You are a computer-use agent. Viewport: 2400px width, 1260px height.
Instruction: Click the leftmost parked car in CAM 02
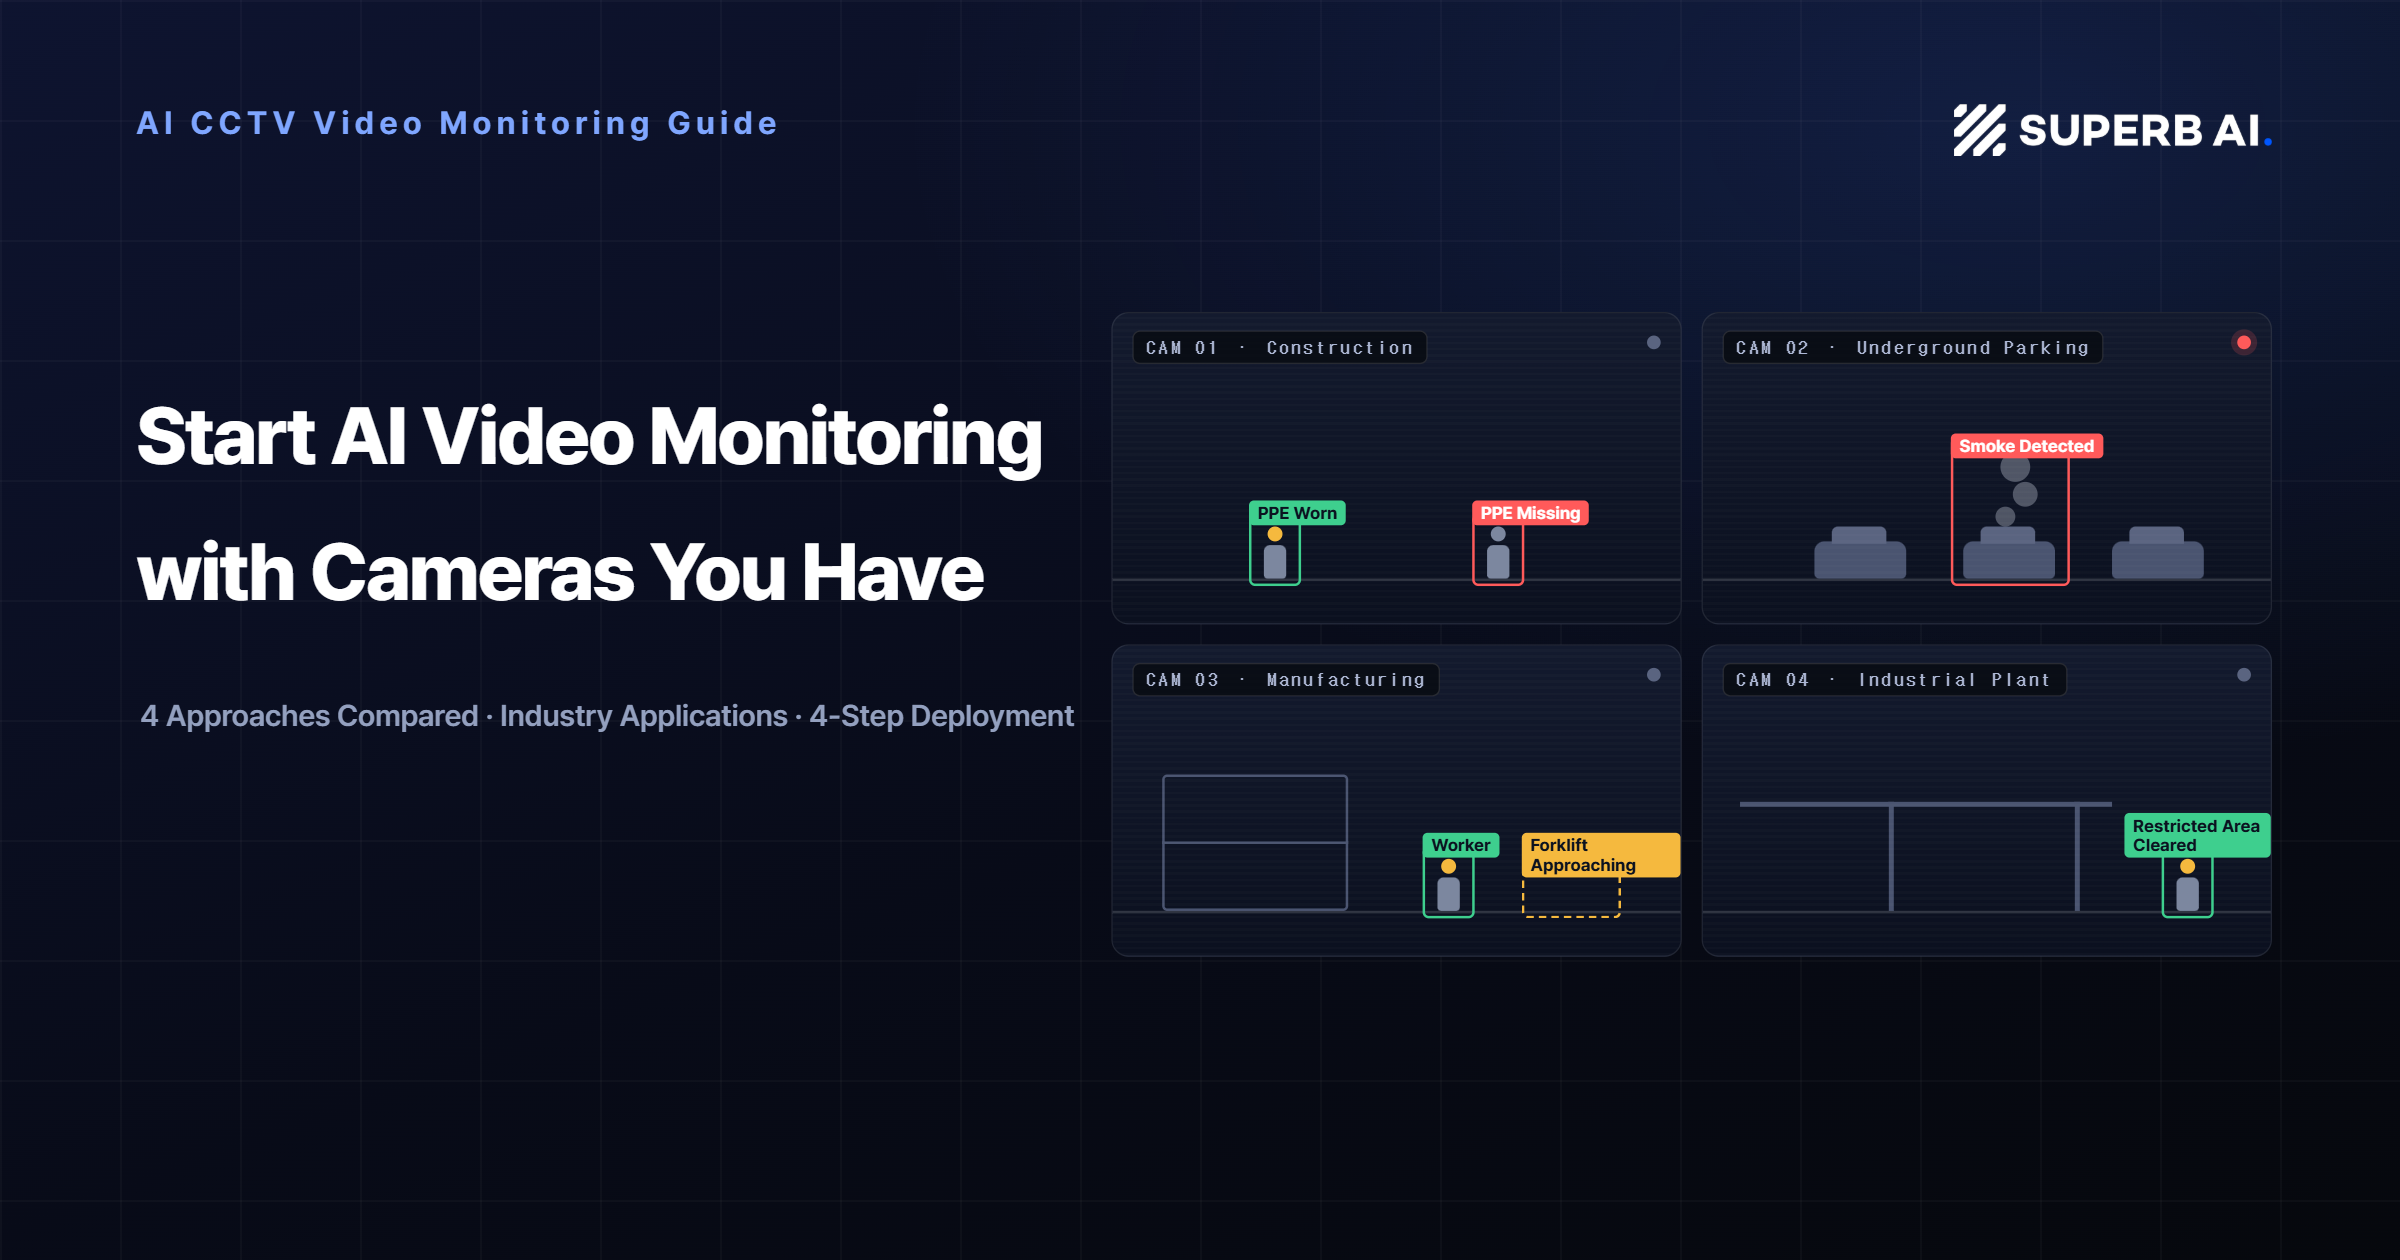pyautogui.click(x=1860, y=553)
